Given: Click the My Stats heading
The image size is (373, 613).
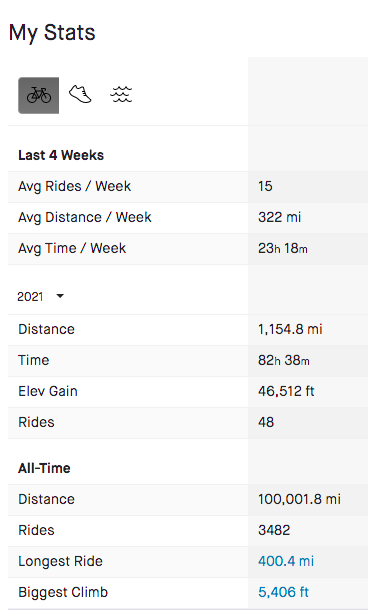Looking at the screenshot, I should click(x=52, y=32).
